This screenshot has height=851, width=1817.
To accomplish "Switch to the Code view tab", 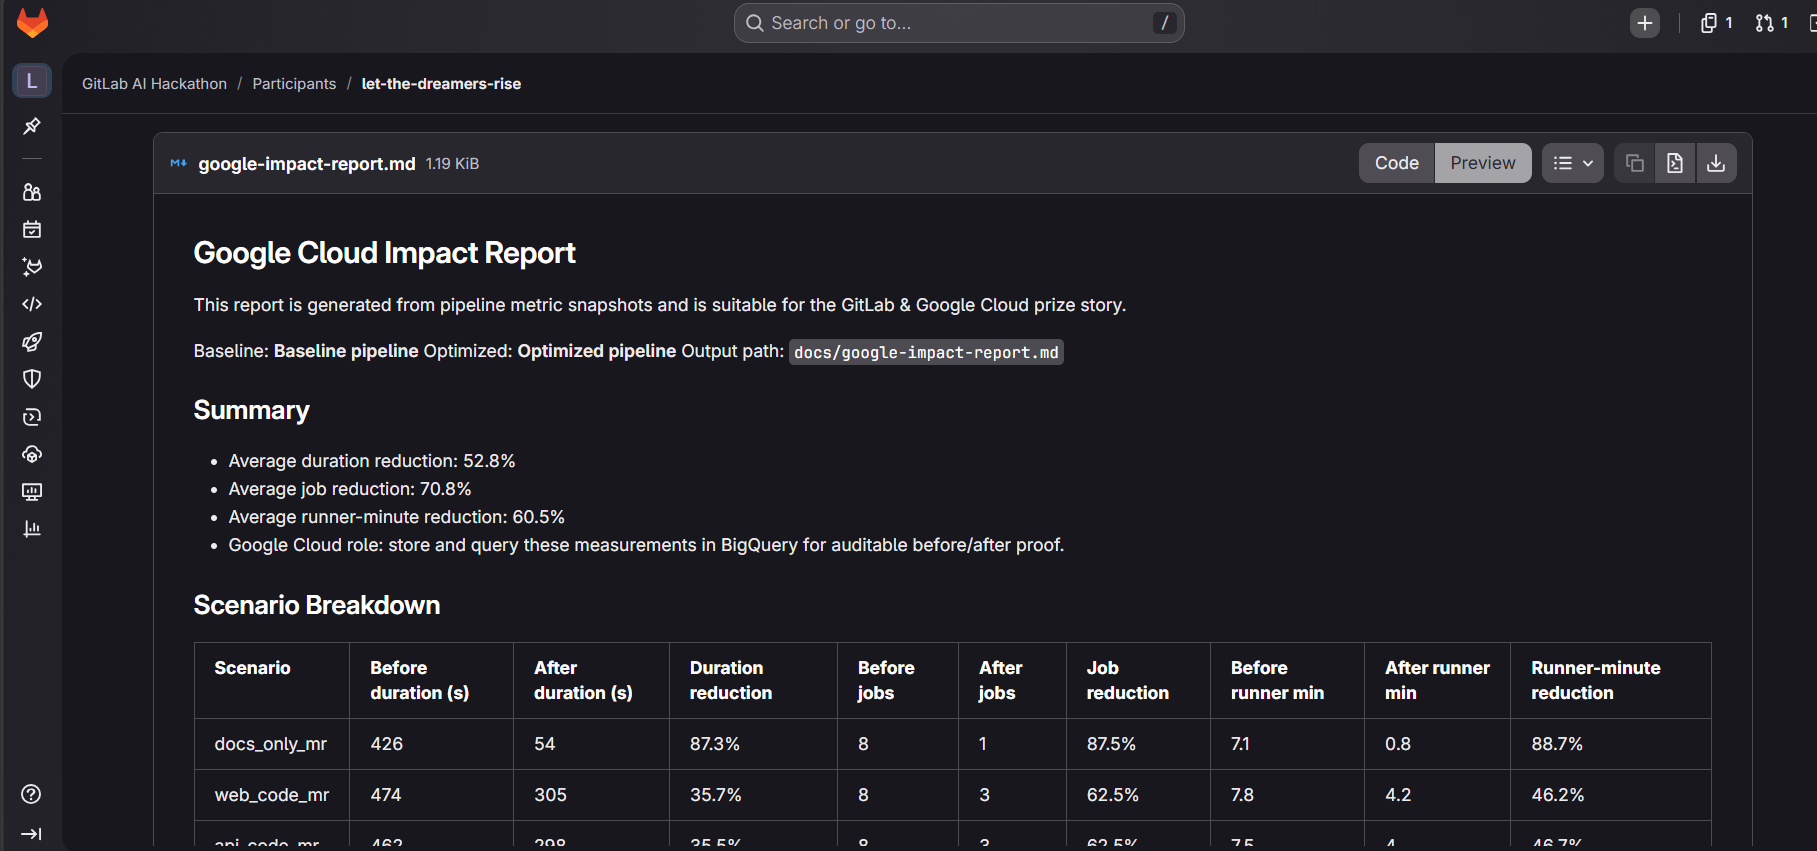I will pos(1397,163).
